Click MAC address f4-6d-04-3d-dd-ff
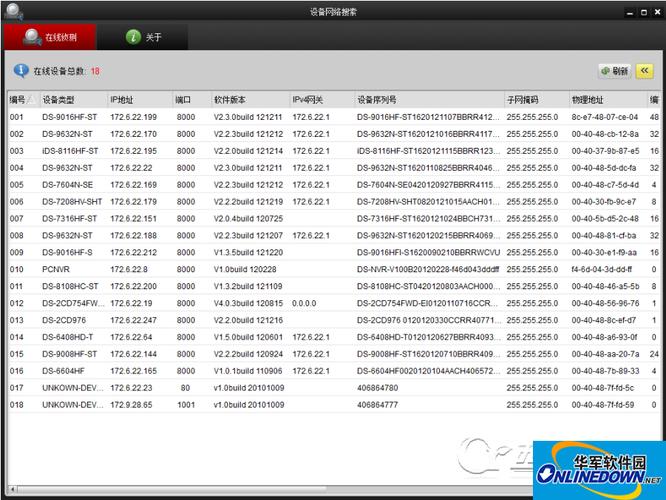666x500 pixels. click(601, 269)
